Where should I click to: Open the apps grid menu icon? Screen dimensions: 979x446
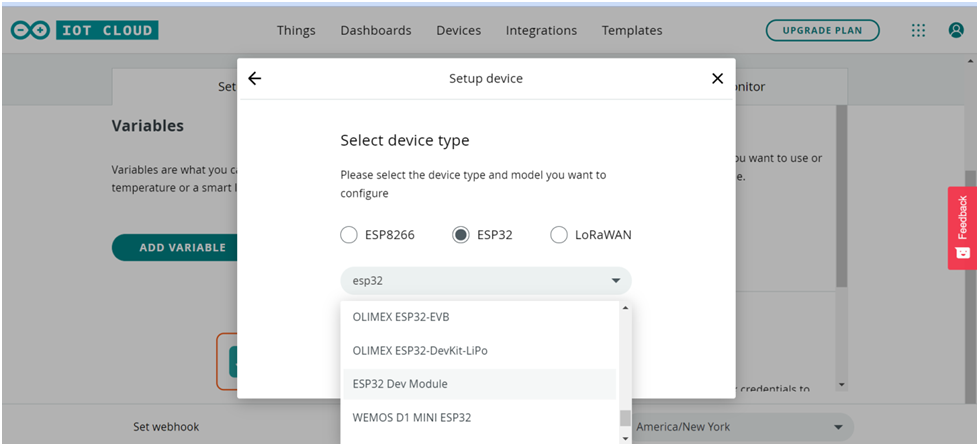[918, 30]
